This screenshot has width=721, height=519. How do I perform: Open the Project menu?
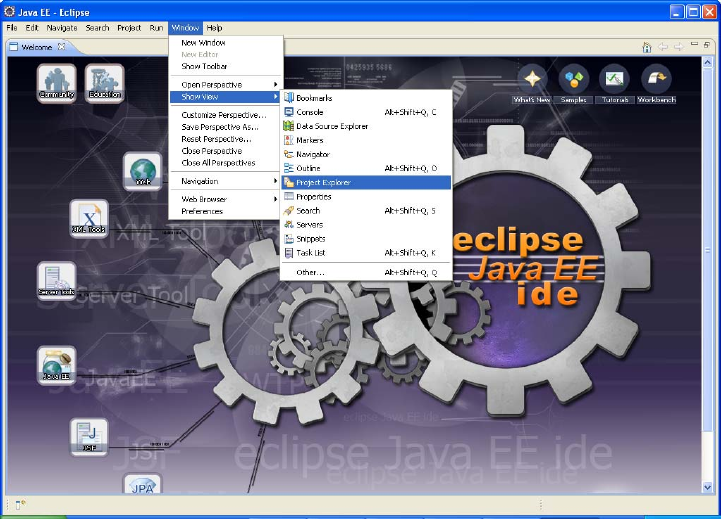129,28
